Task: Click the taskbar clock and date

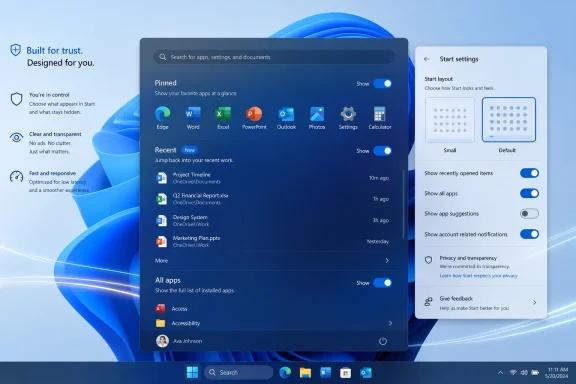Action: [557, 372]
